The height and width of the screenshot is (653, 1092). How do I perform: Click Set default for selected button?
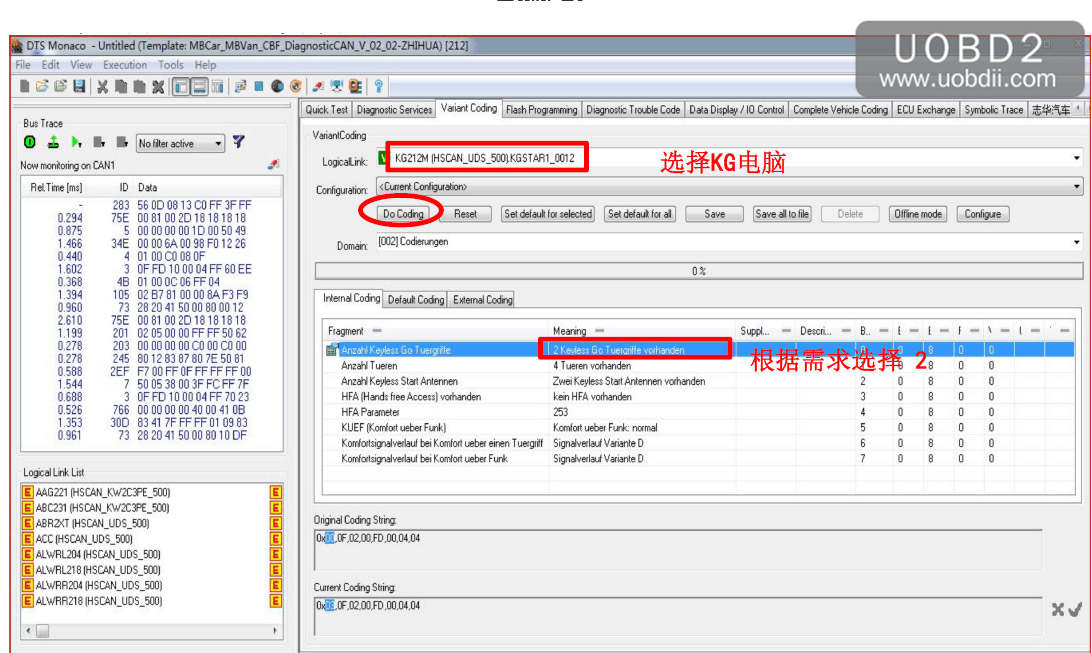(548, 214)
